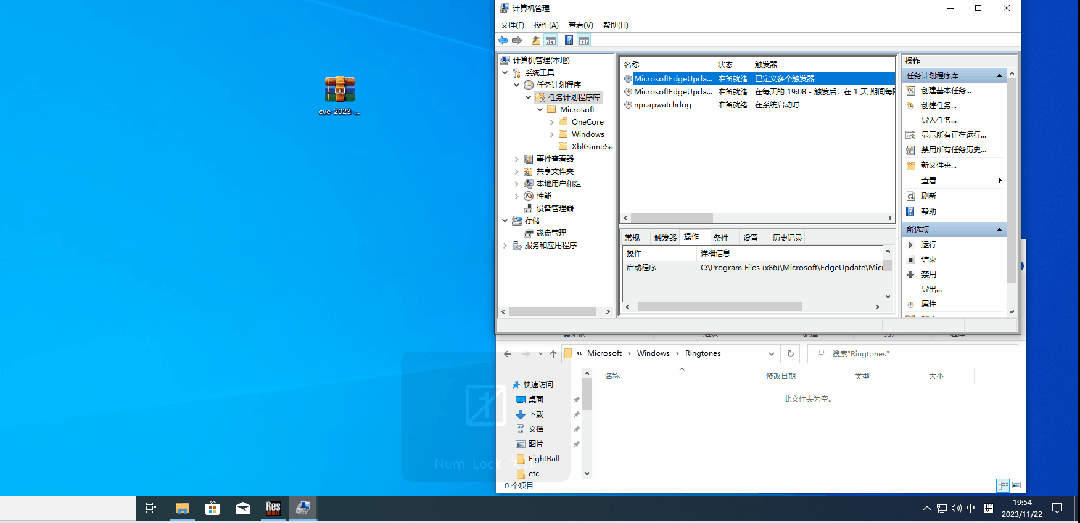Click 运行 to run the selected task
Image resolution: width=1080 pixels, height=523 pixels.
tap(928, 245)
